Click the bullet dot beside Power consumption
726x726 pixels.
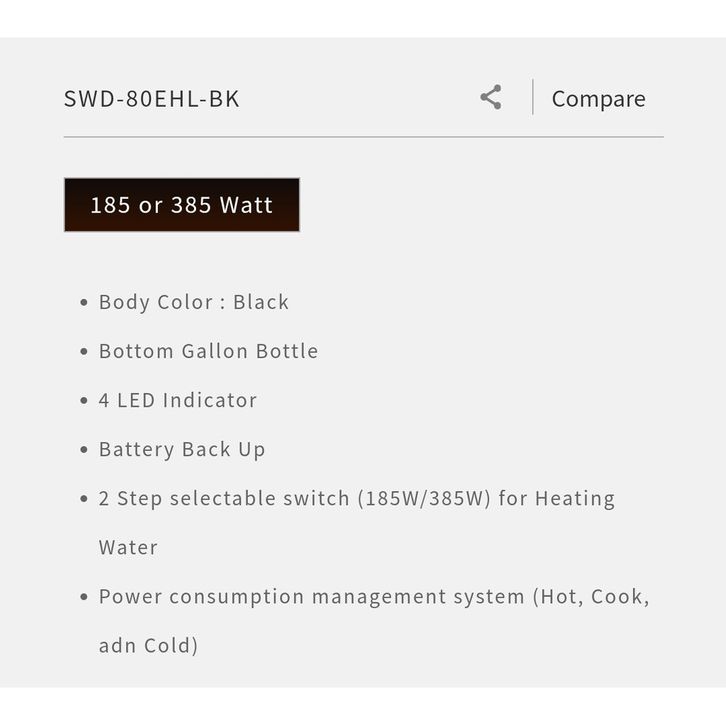(x=84, y=597)
